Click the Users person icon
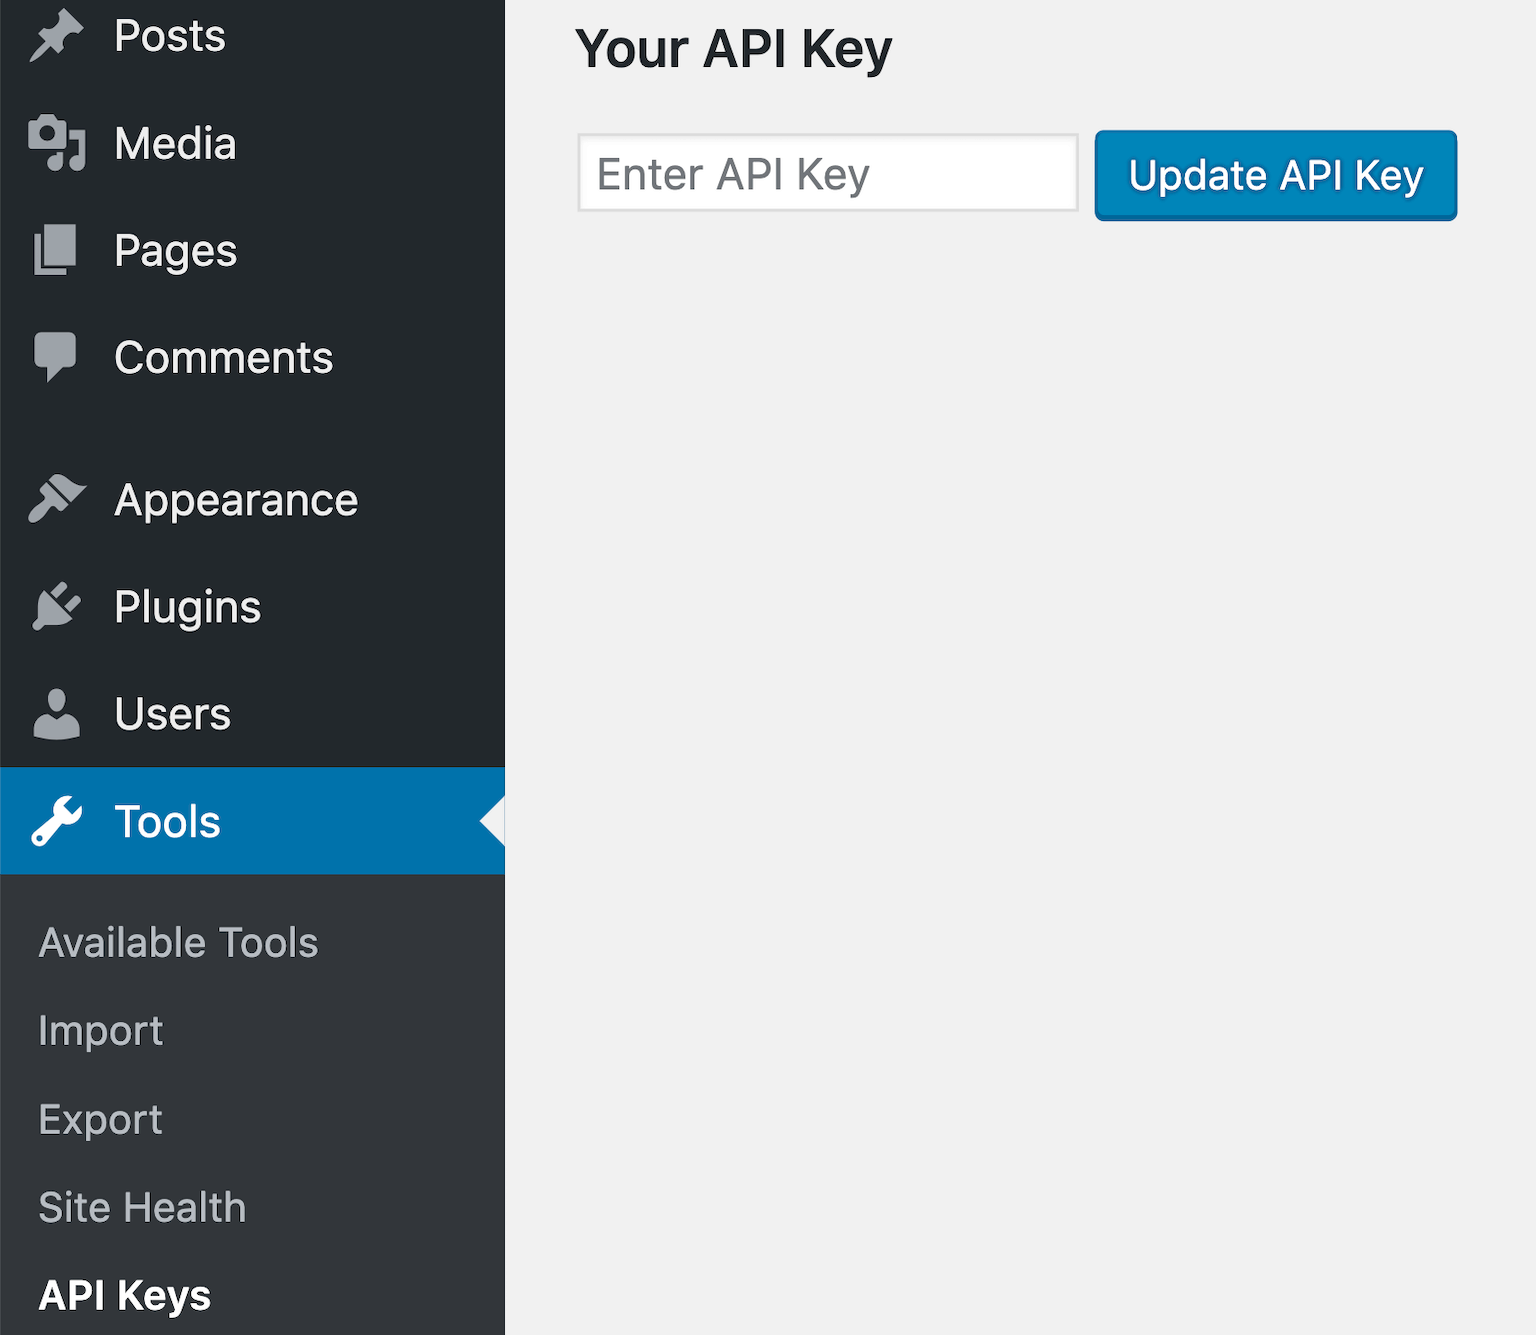1536x1335 pixels. pyautogui.click(x=56, y=714)
